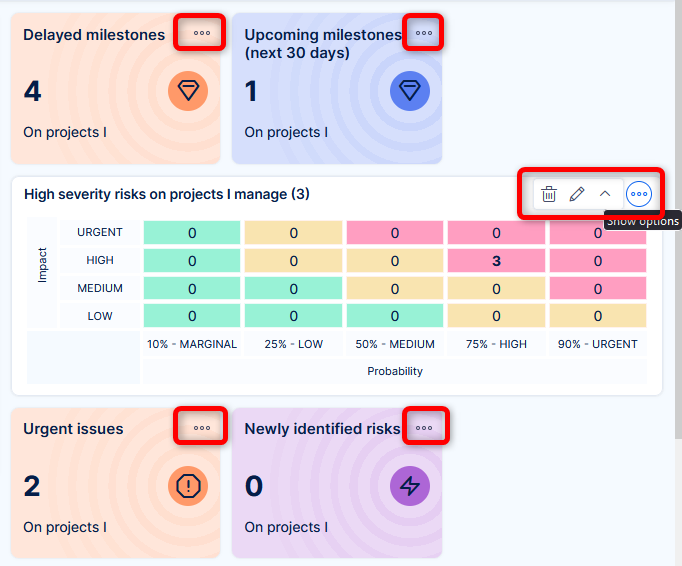Screen dimensions: 682x566
Task: Click the High severity risks widget title
Action: [166, 194]
